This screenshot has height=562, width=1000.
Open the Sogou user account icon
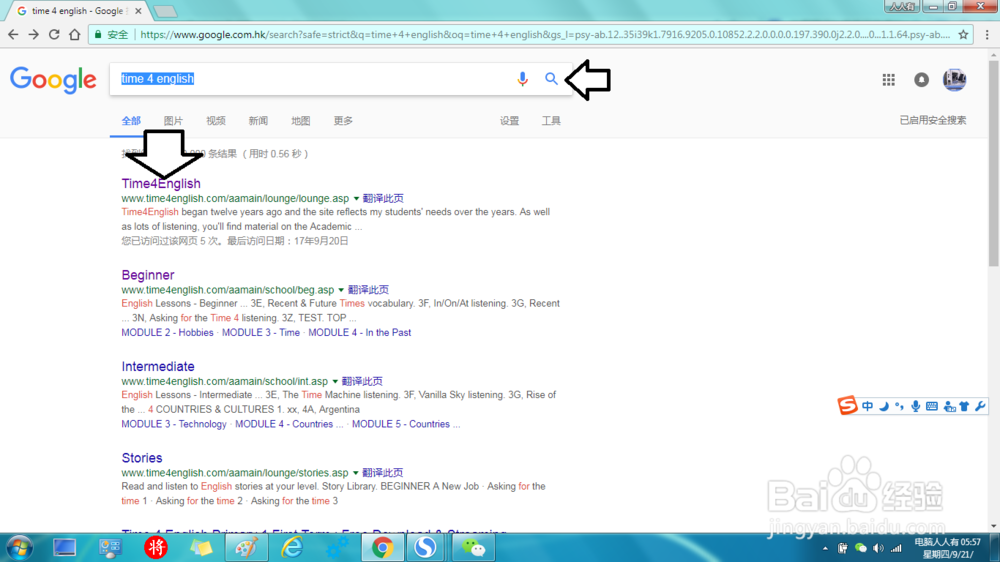950,406
